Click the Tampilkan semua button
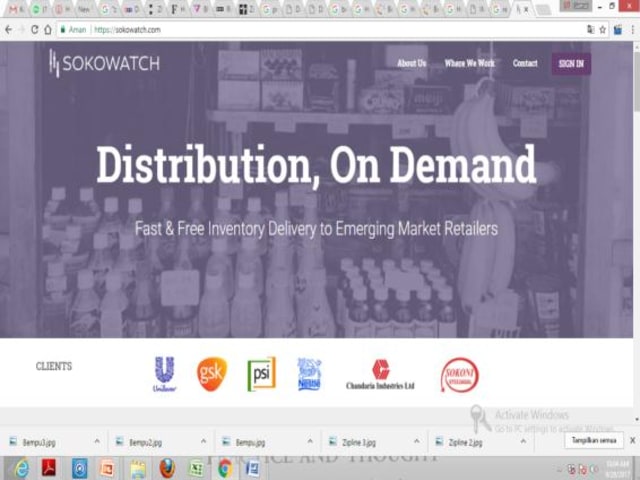The image size is (640, 480). 594,440
